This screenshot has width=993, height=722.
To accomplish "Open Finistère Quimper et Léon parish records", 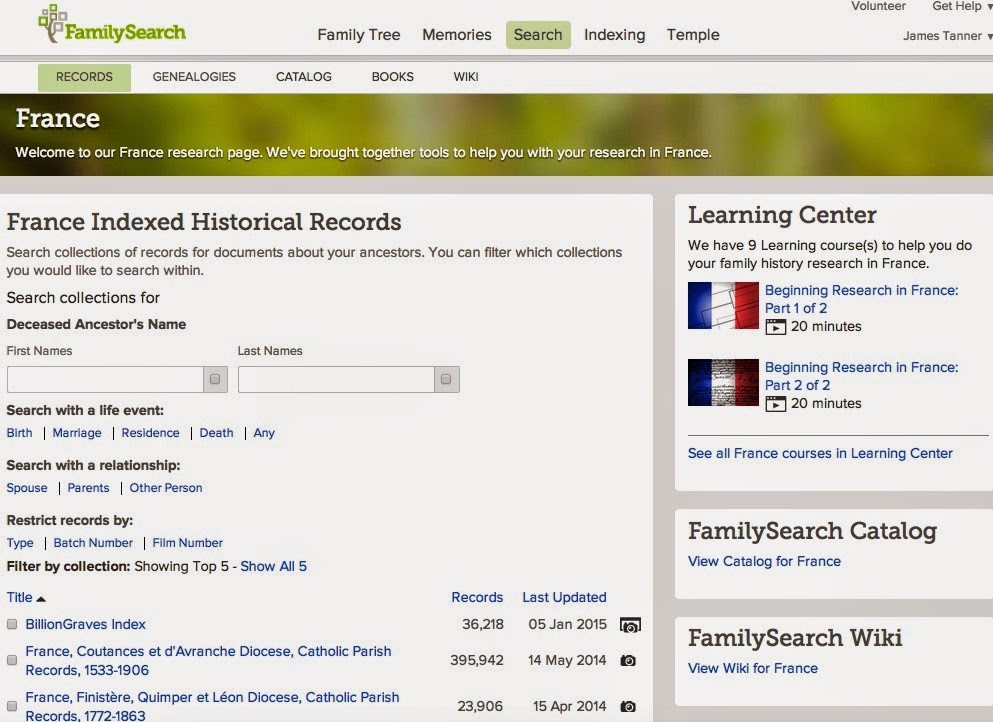I will point(212,706).
